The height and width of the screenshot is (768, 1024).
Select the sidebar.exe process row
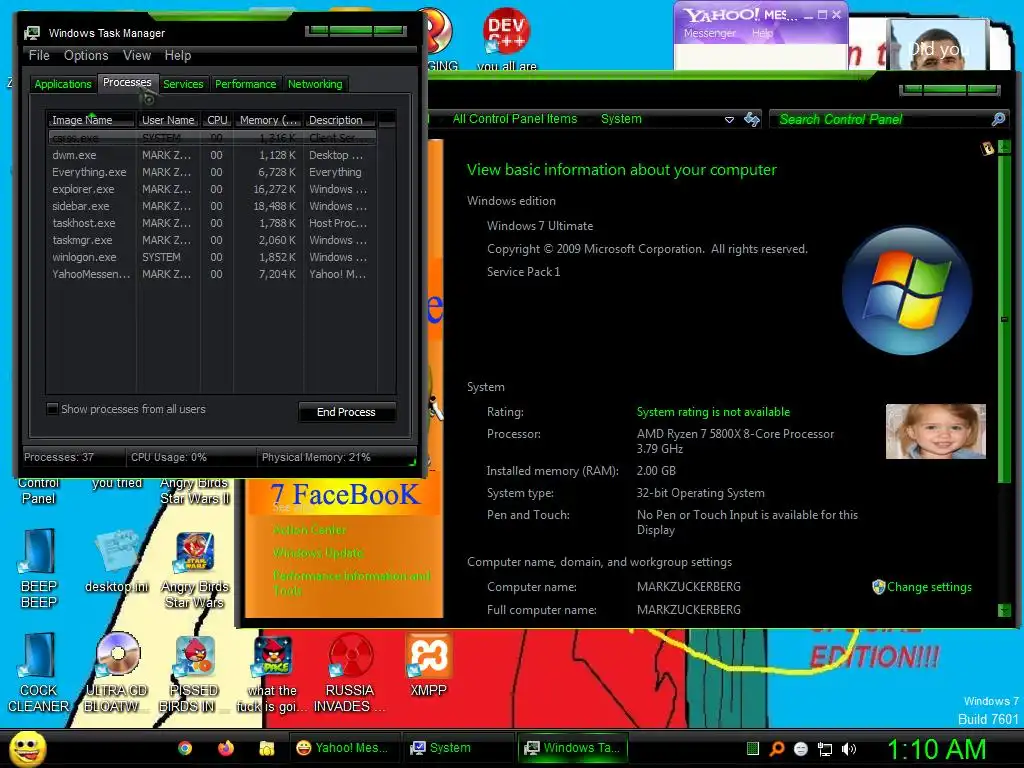(212, 206)
